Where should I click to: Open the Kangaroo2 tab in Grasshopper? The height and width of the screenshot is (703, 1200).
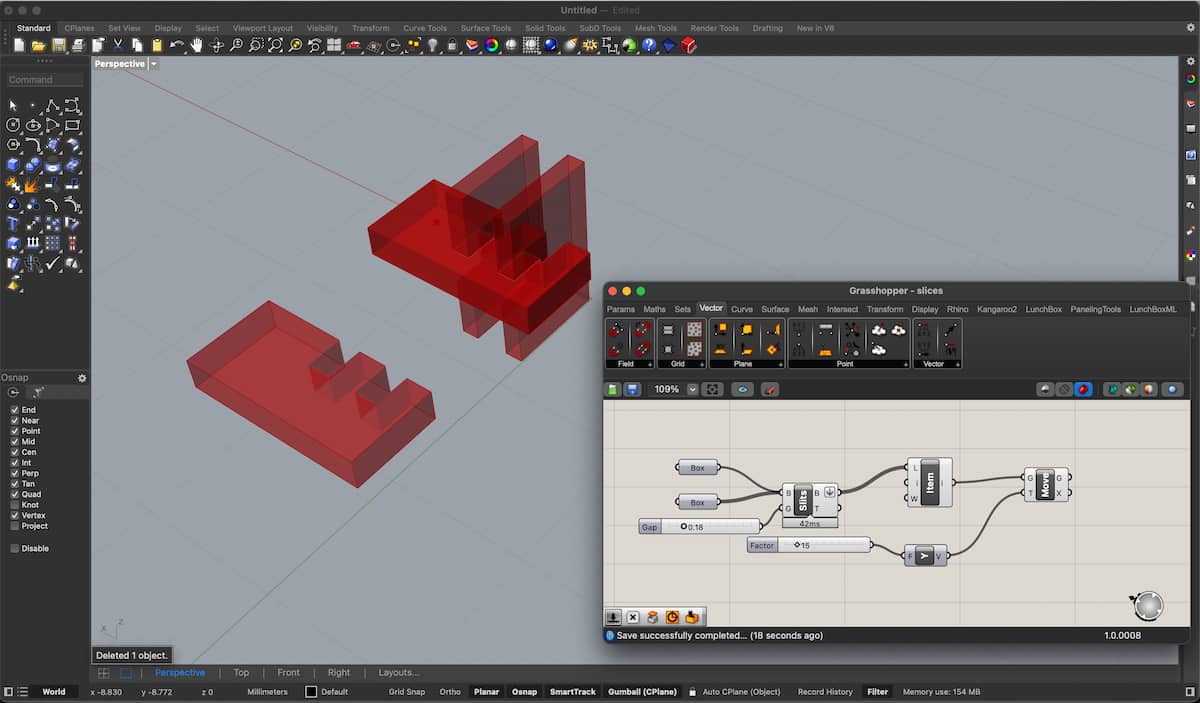[x=996, y=309]
